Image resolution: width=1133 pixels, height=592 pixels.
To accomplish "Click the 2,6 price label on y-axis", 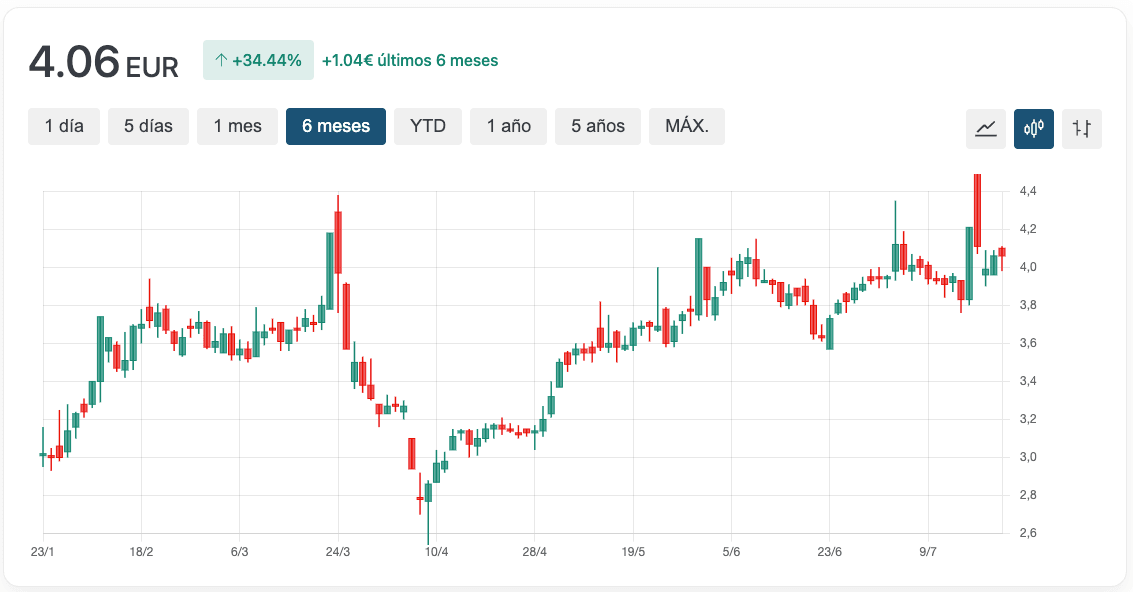I will coord(1027,533).
